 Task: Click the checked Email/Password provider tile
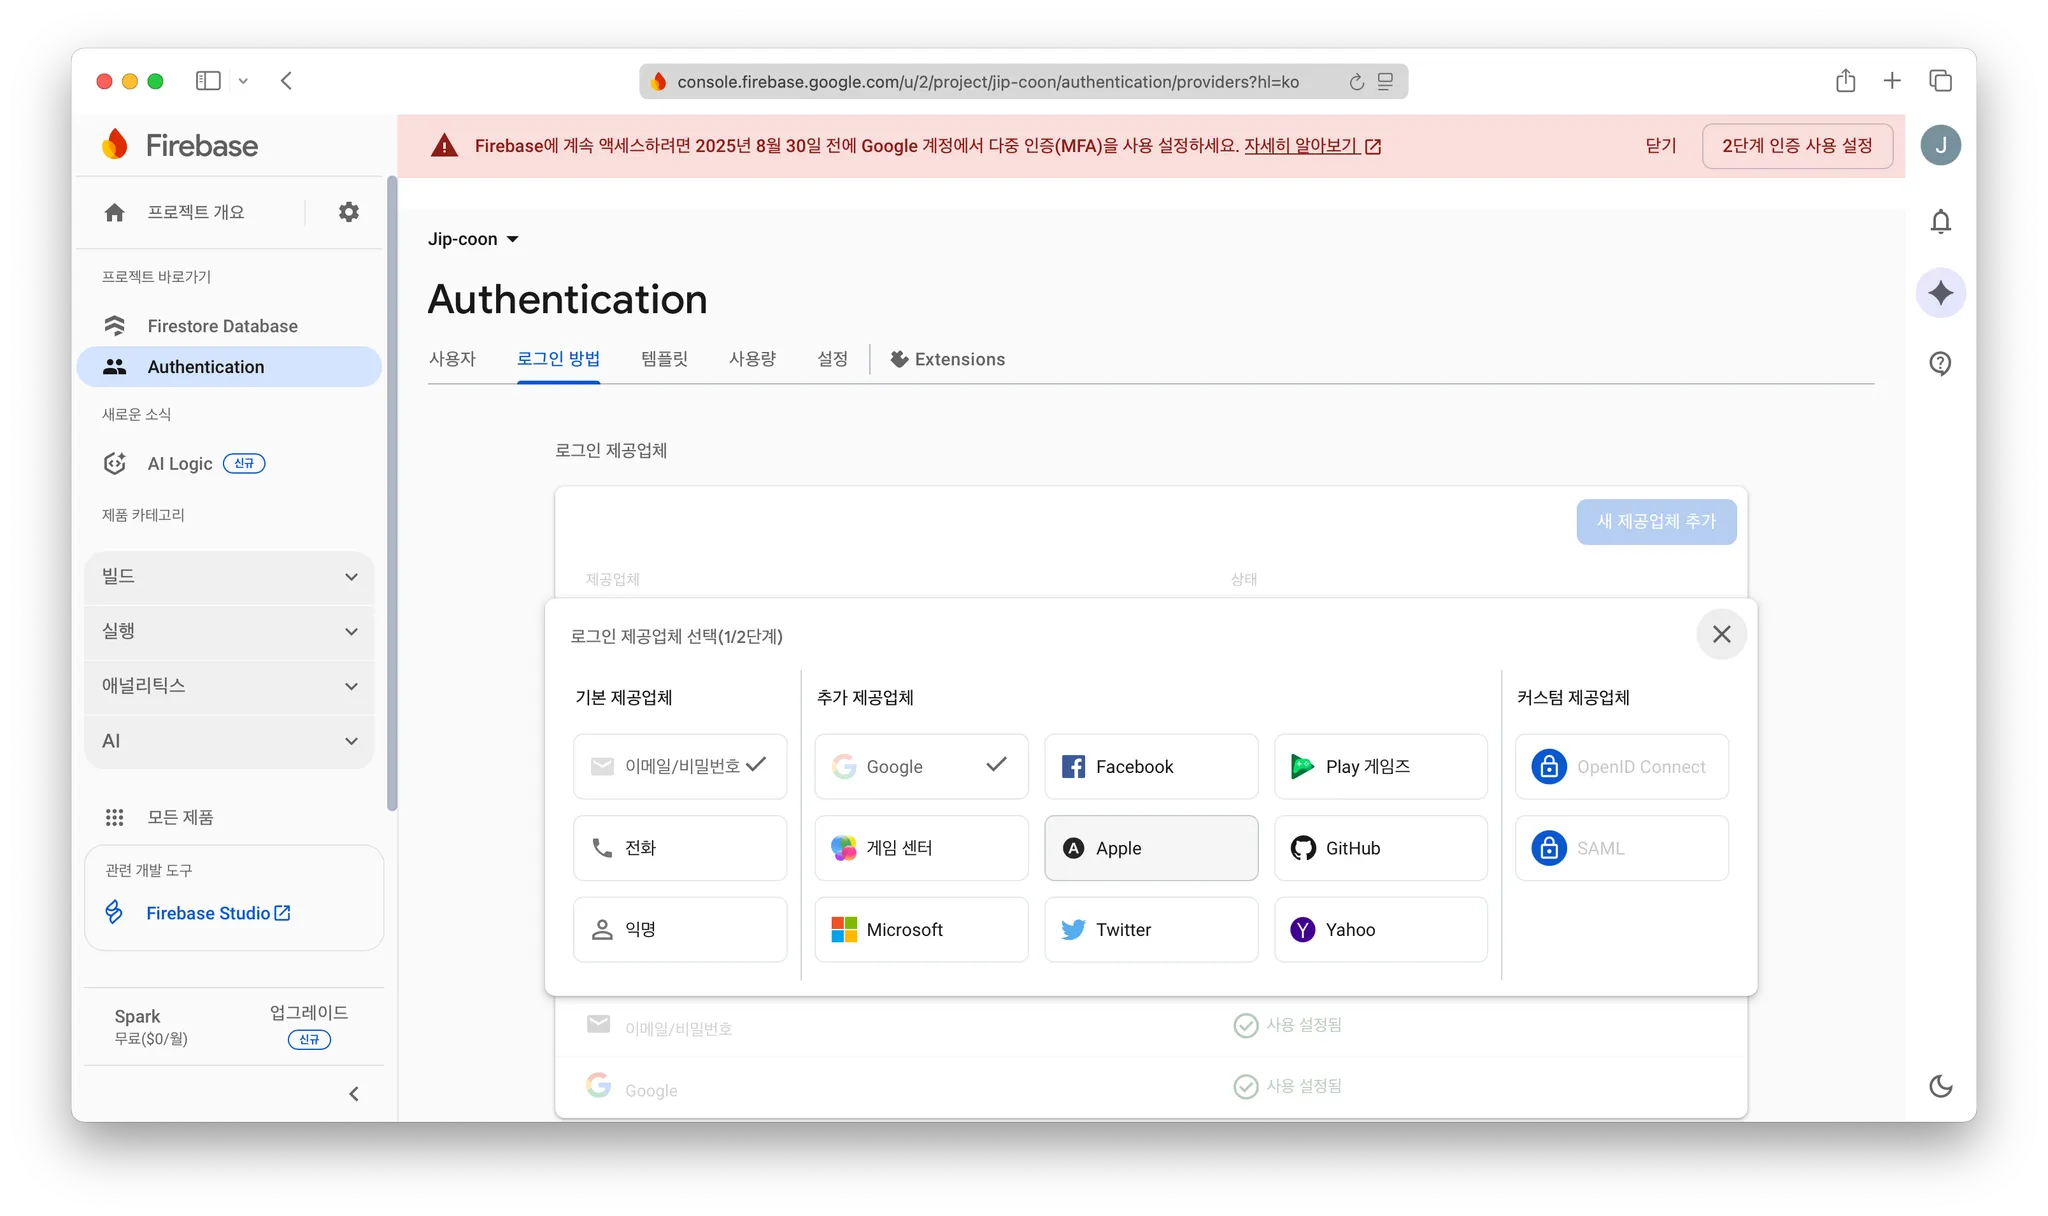click(680, 767)
